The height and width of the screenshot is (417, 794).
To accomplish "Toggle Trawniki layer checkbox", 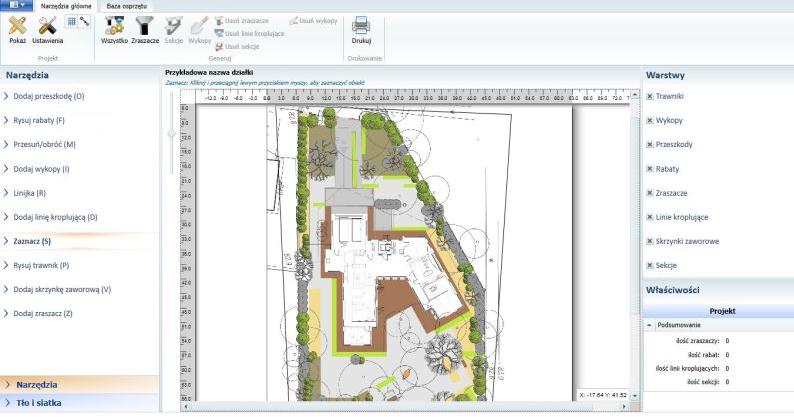I will tap(650, 96).
